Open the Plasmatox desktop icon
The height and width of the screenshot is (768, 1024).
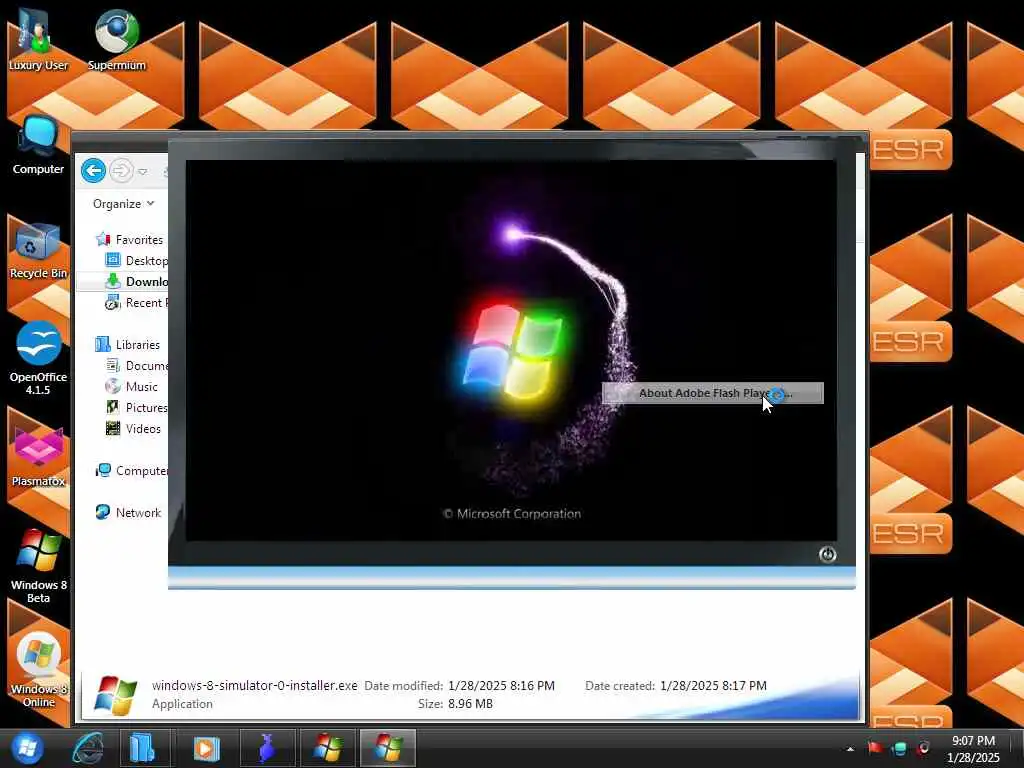(x=38, y=456)
